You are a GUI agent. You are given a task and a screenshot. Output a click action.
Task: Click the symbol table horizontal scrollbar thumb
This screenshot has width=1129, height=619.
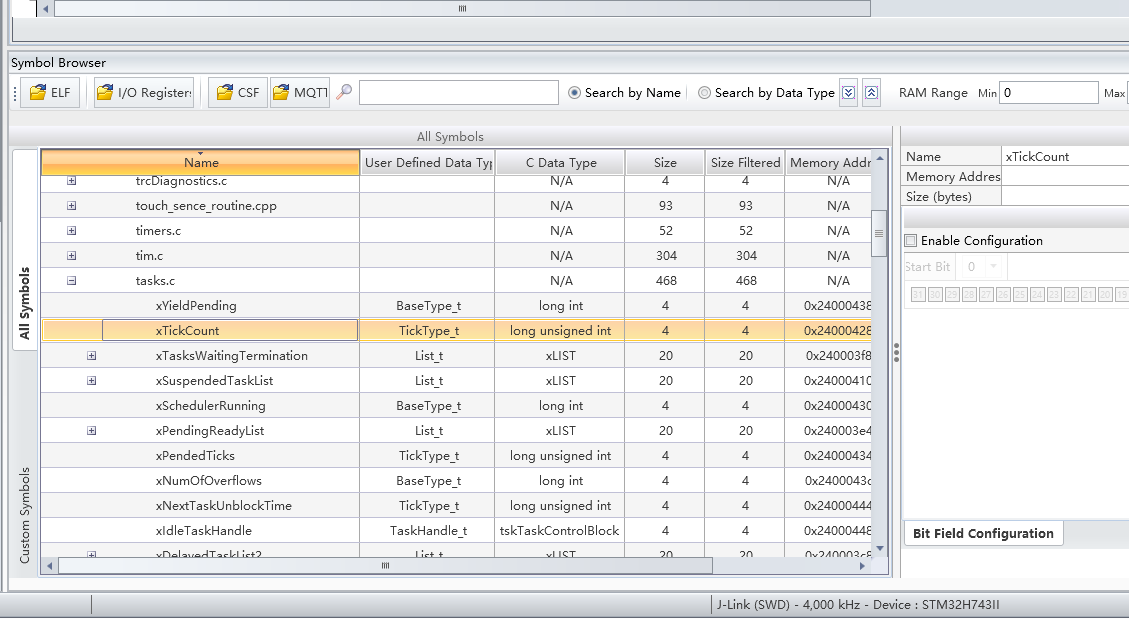click(385, 566)
